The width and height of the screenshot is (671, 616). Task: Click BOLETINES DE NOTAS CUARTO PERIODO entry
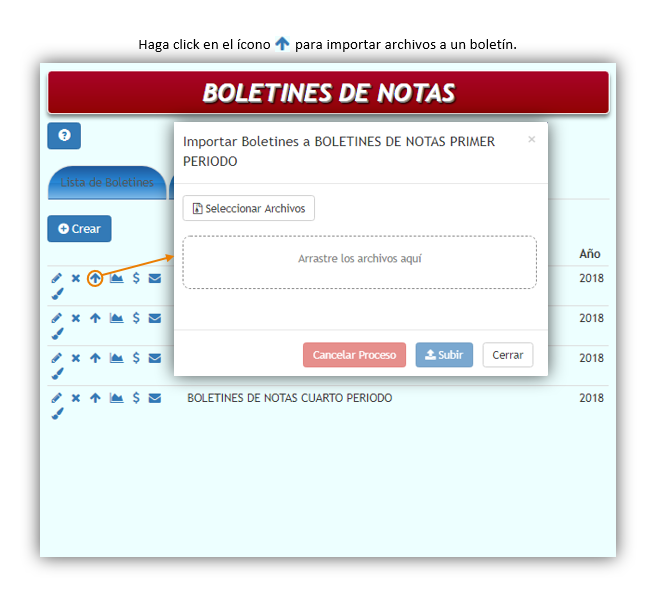pos(290,398)
